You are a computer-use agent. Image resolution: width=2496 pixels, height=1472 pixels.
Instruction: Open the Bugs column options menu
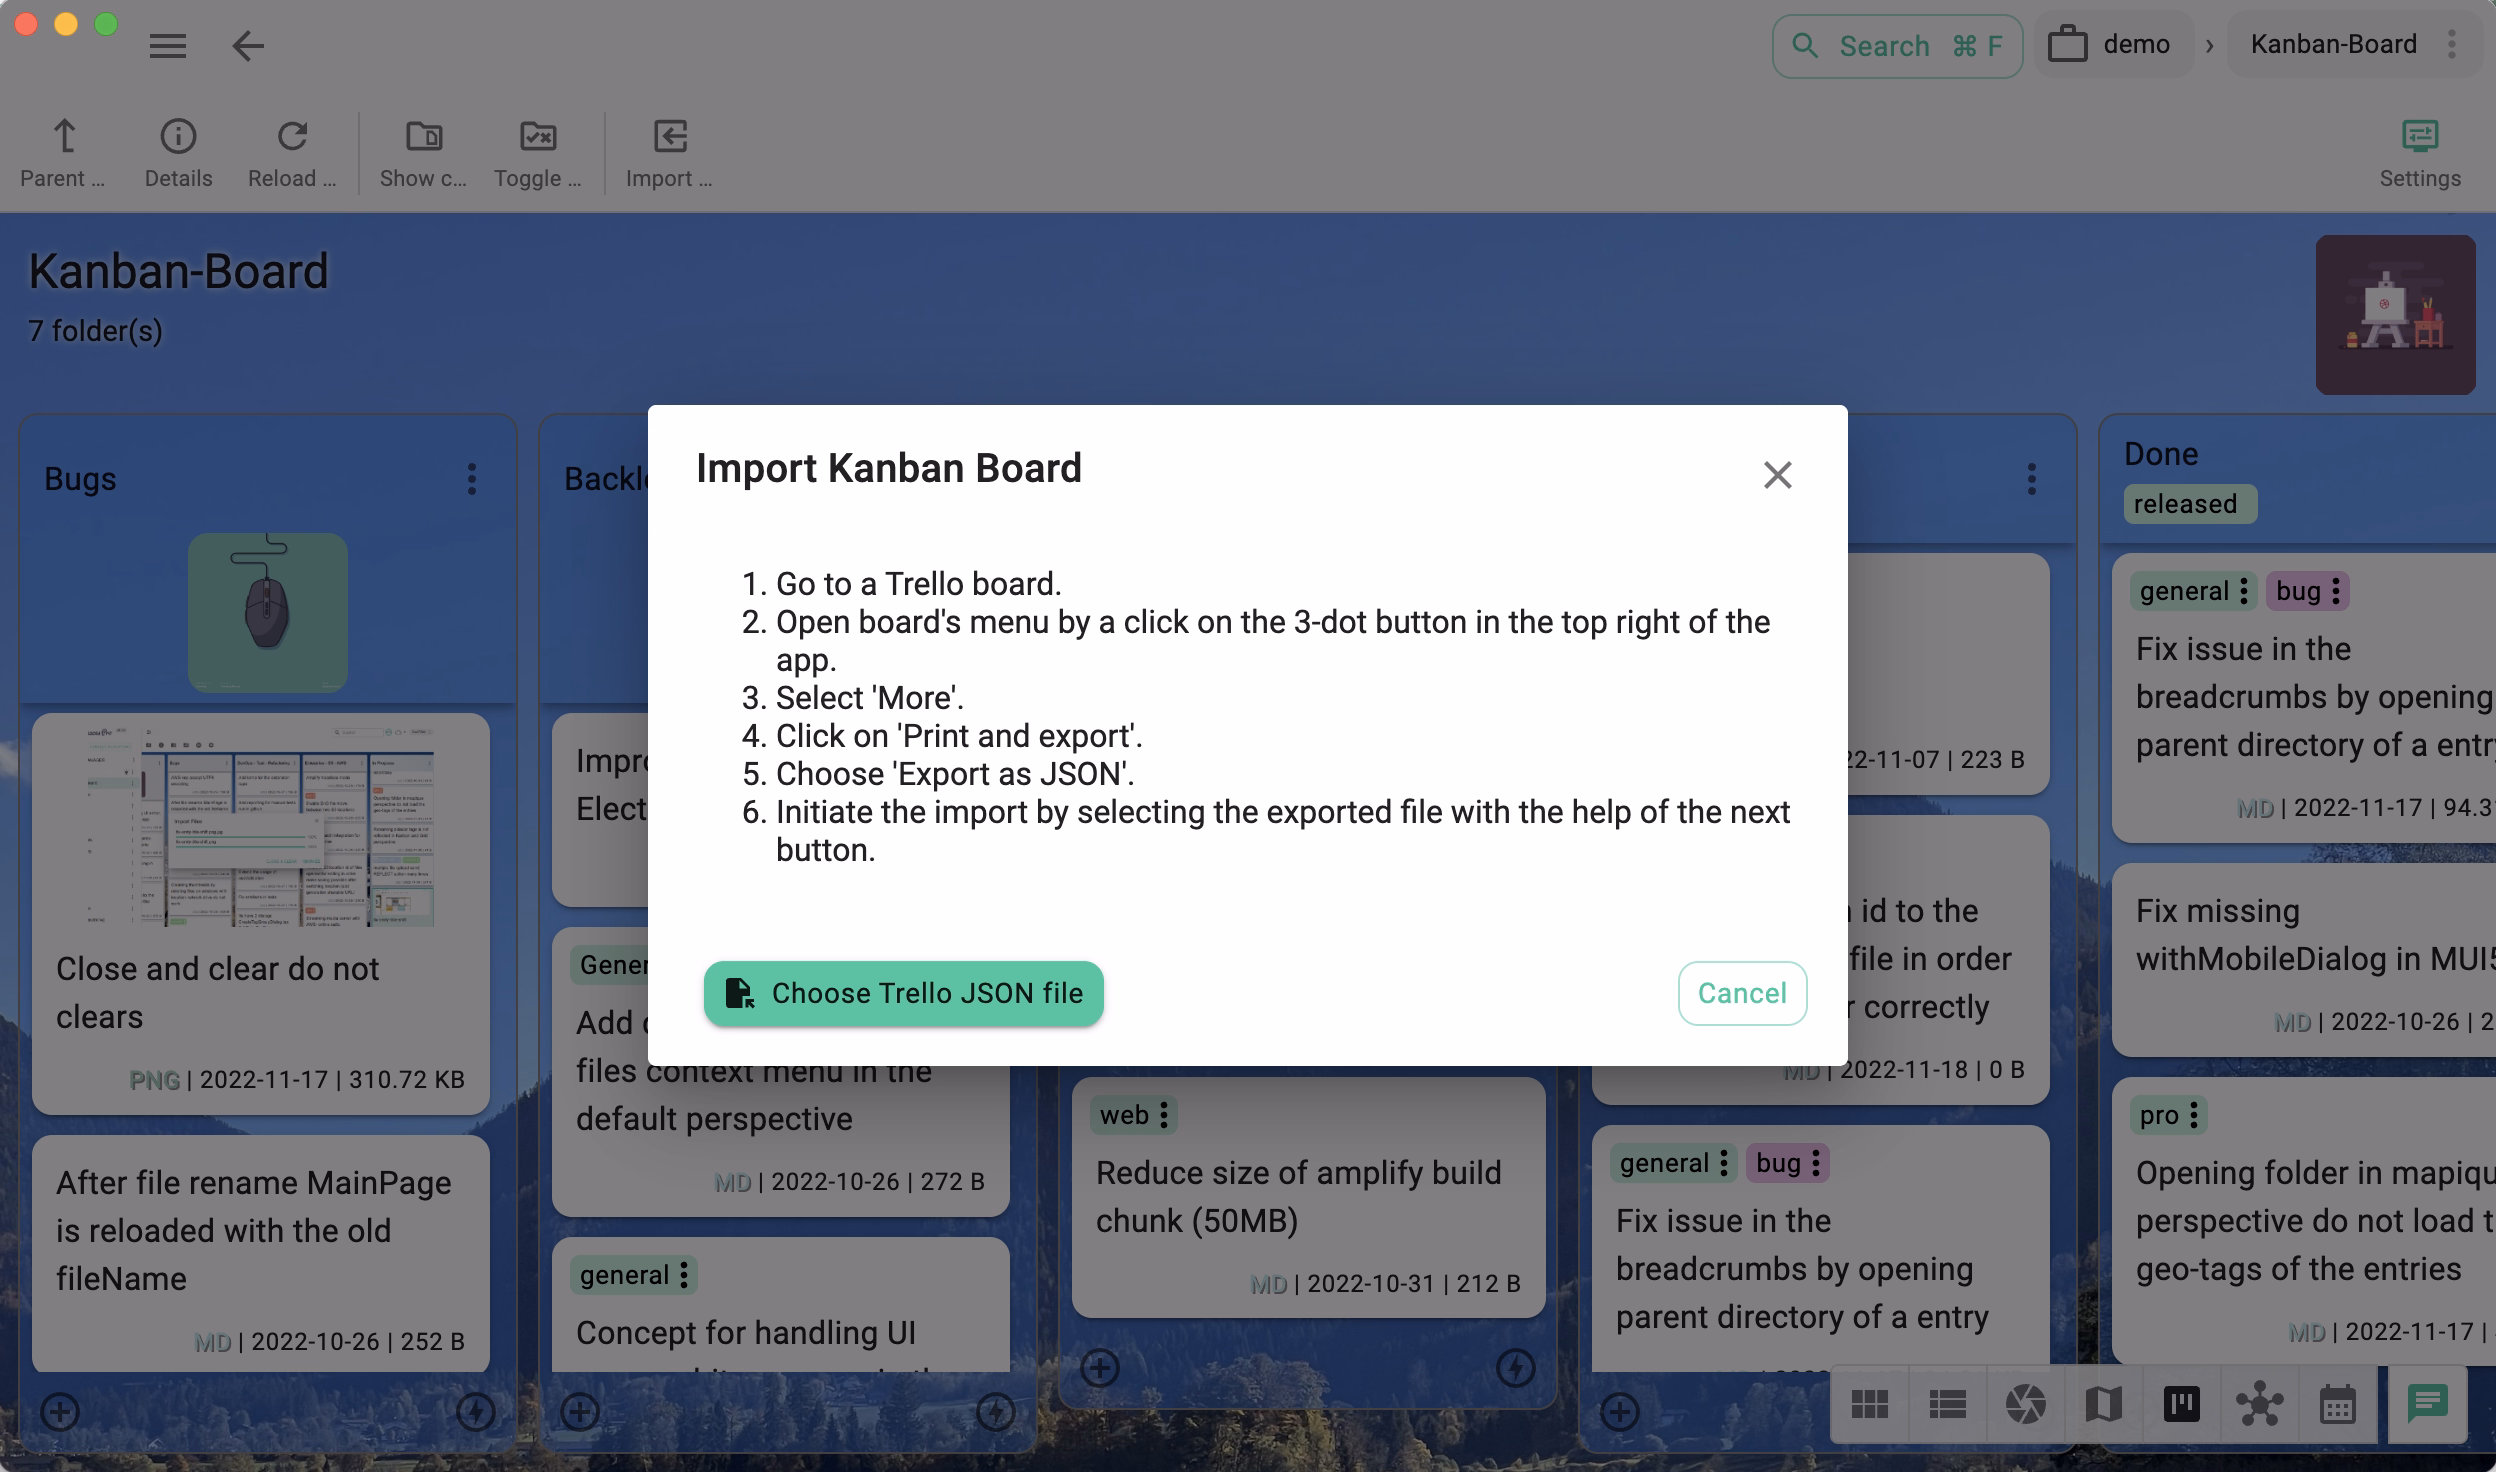473,480
